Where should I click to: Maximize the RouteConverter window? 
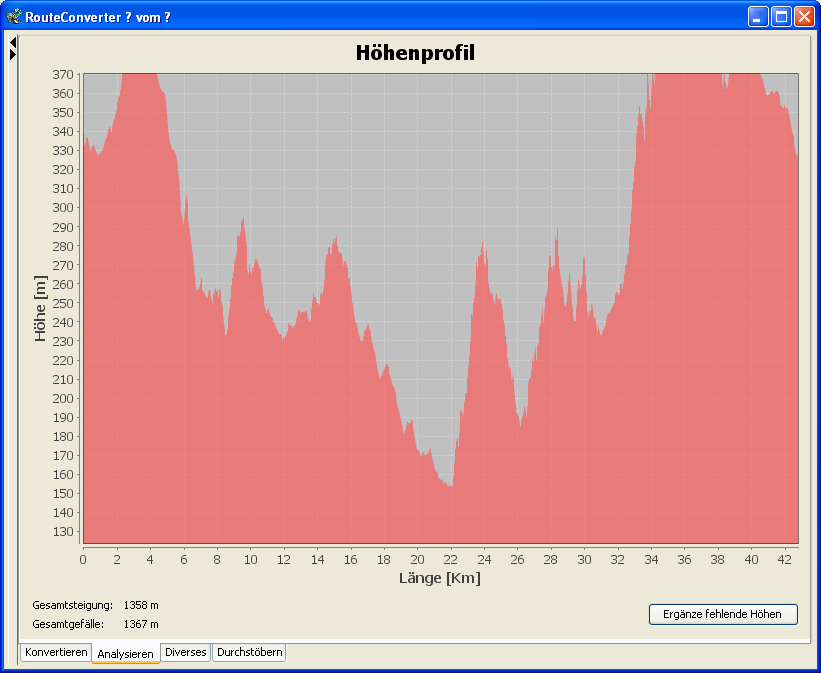pos(781,16)
